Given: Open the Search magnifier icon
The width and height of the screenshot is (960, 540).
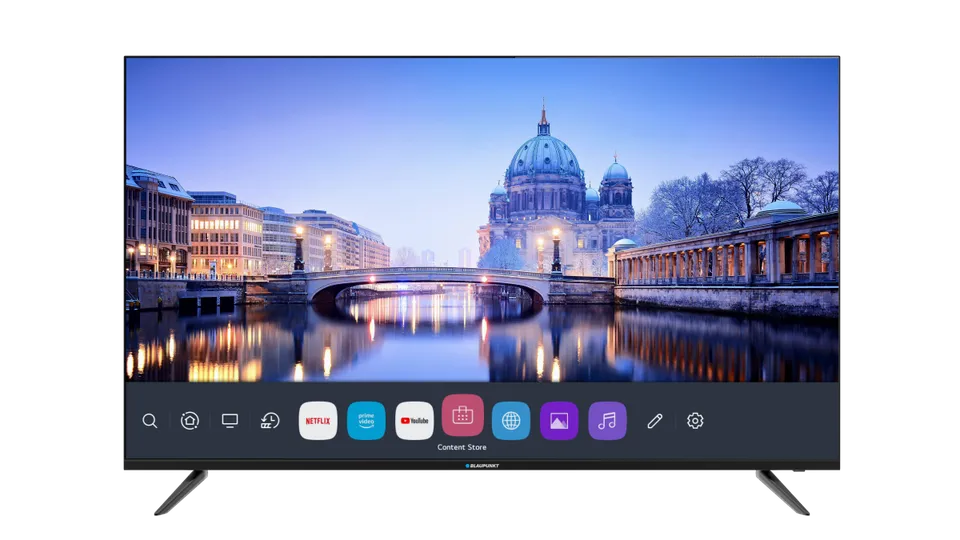Looking at the screenshot, I should point(150,421).
